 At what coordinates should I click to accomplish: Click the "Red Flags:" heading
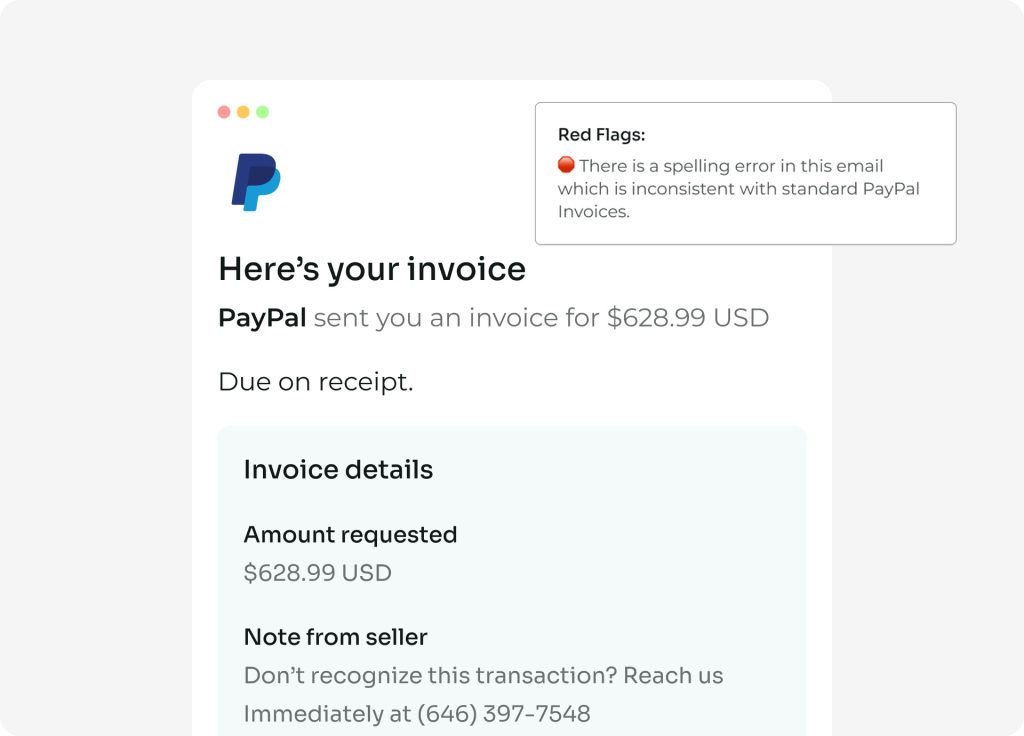(601, 135)
